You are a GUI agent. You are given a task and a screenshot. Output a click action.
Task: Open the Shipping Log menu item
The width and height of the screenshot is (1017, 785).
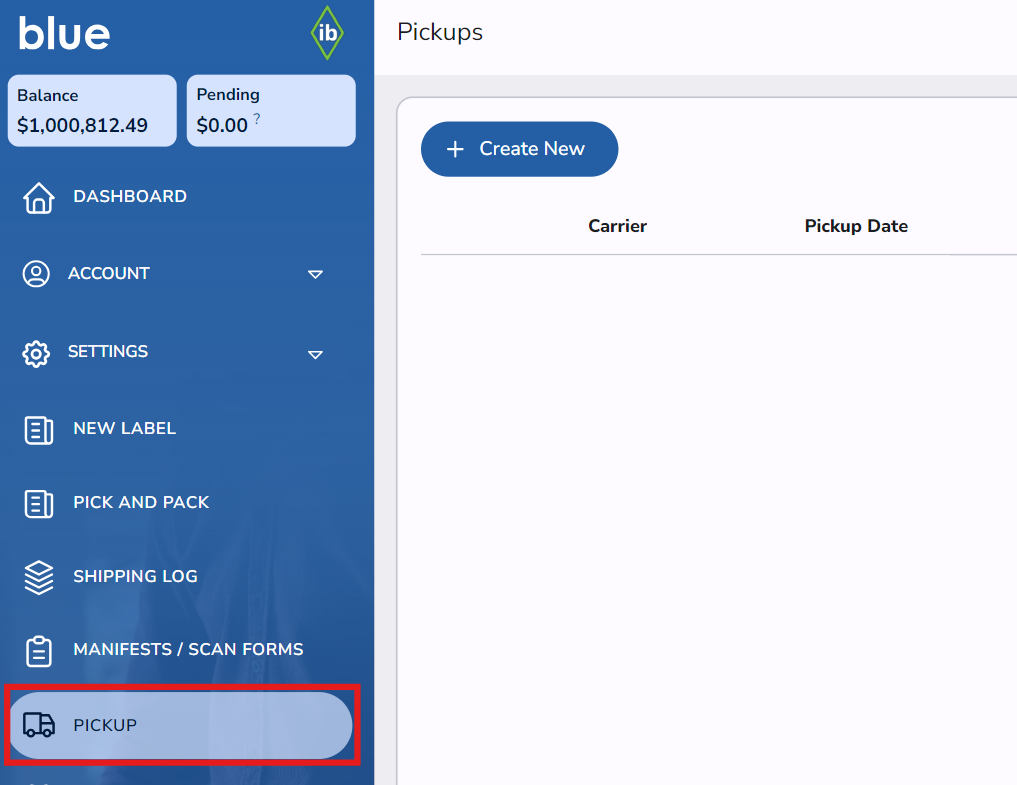135,576
